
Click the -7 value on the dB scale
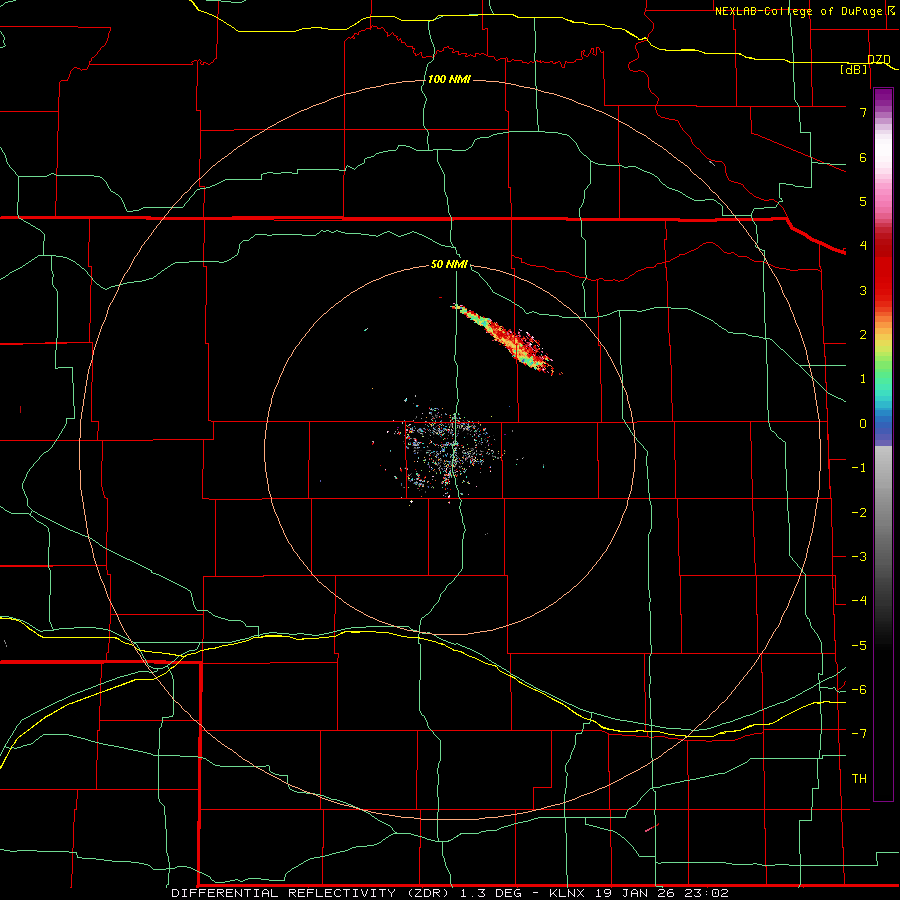(859, 734)
